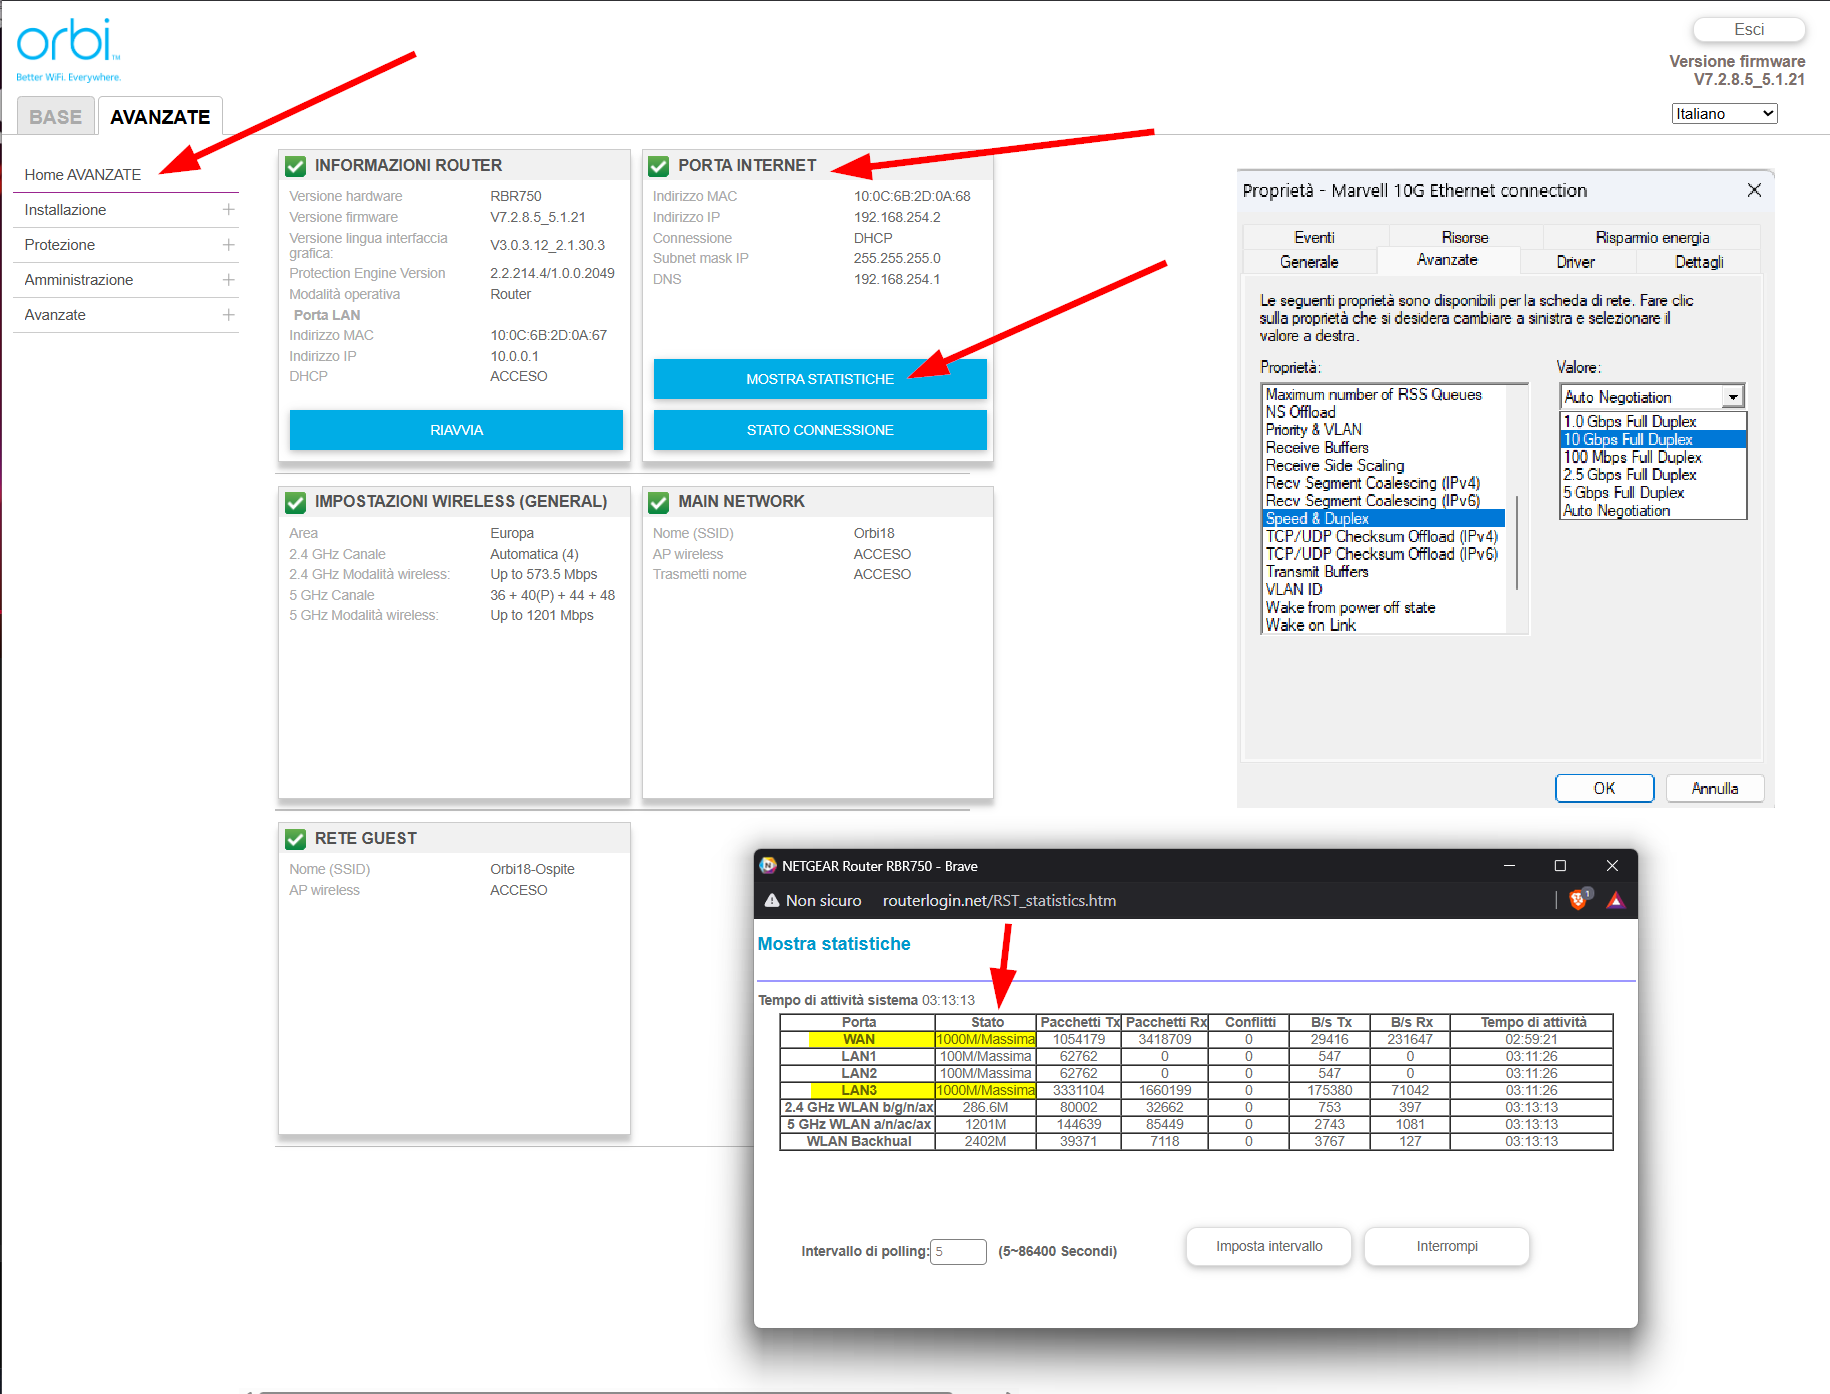Click the MOSTRA STATISTICHE button
The image size is (1830, 1394).
[820, 379]
